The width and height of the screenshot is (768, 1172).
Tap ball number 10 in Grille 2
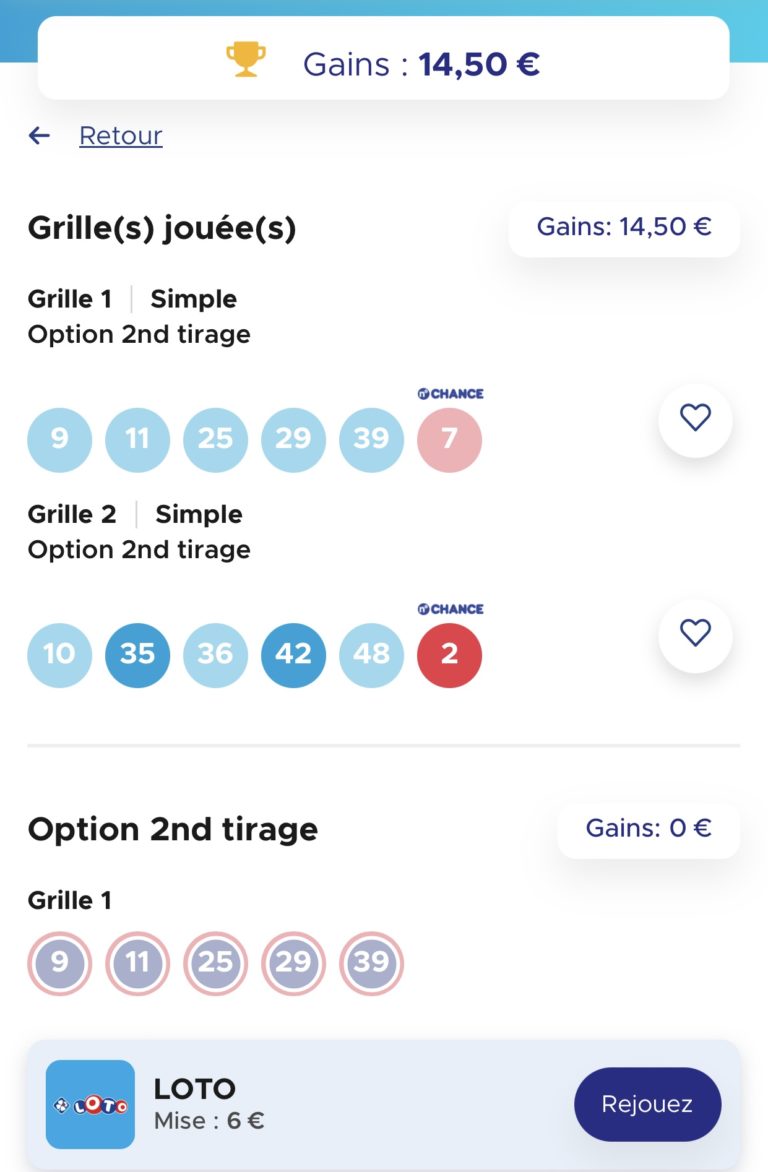coord(60,655)
